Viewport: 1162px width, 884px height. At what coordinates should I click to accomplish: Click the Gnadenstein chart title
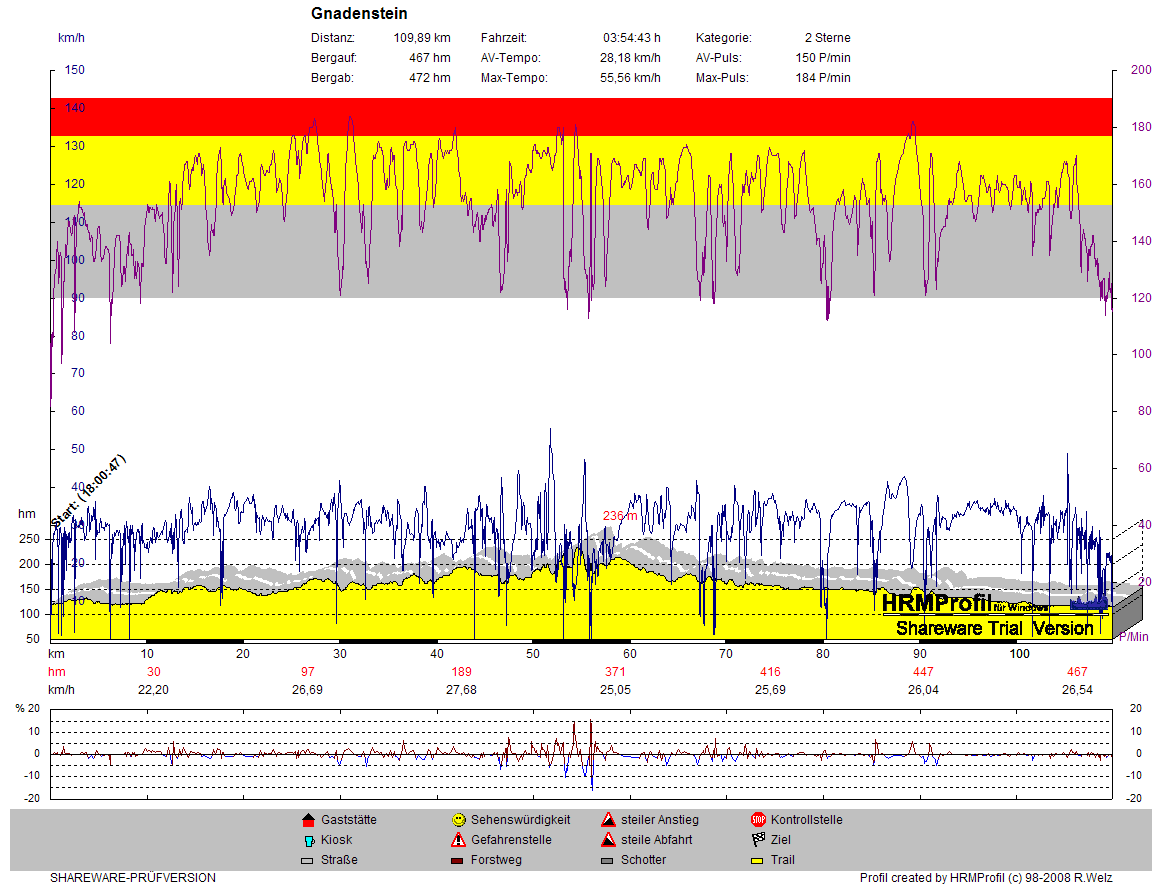click(x=359, y=14)
